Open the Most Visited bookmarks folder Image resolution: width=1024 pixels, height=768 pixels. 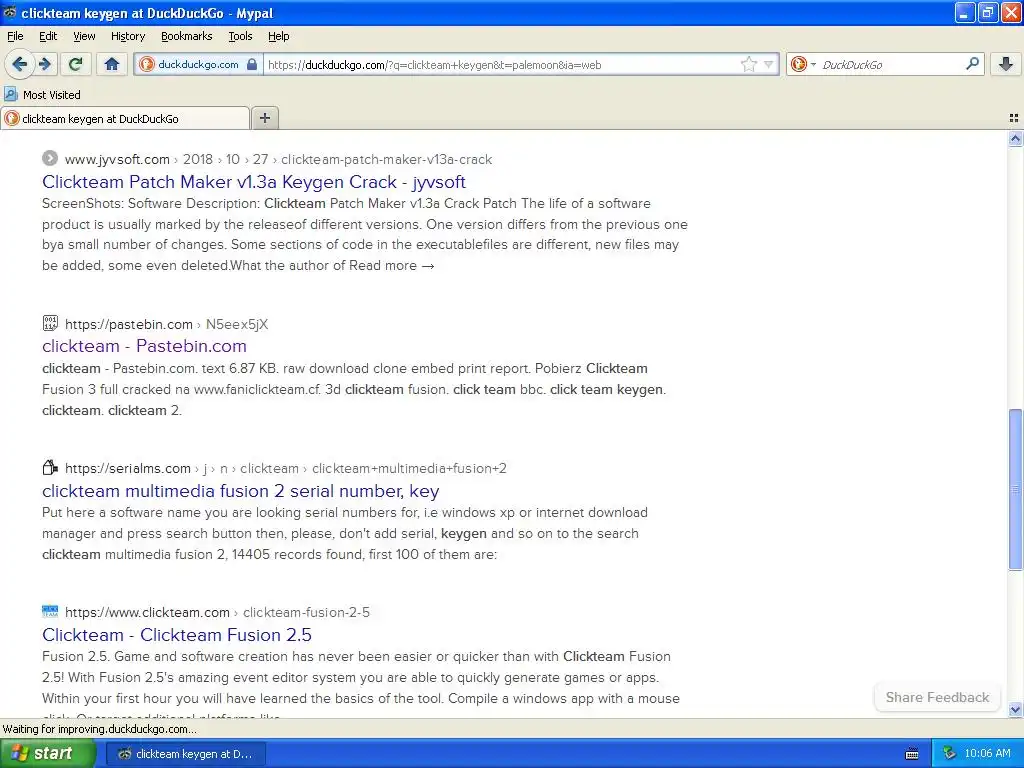[43, 95]
